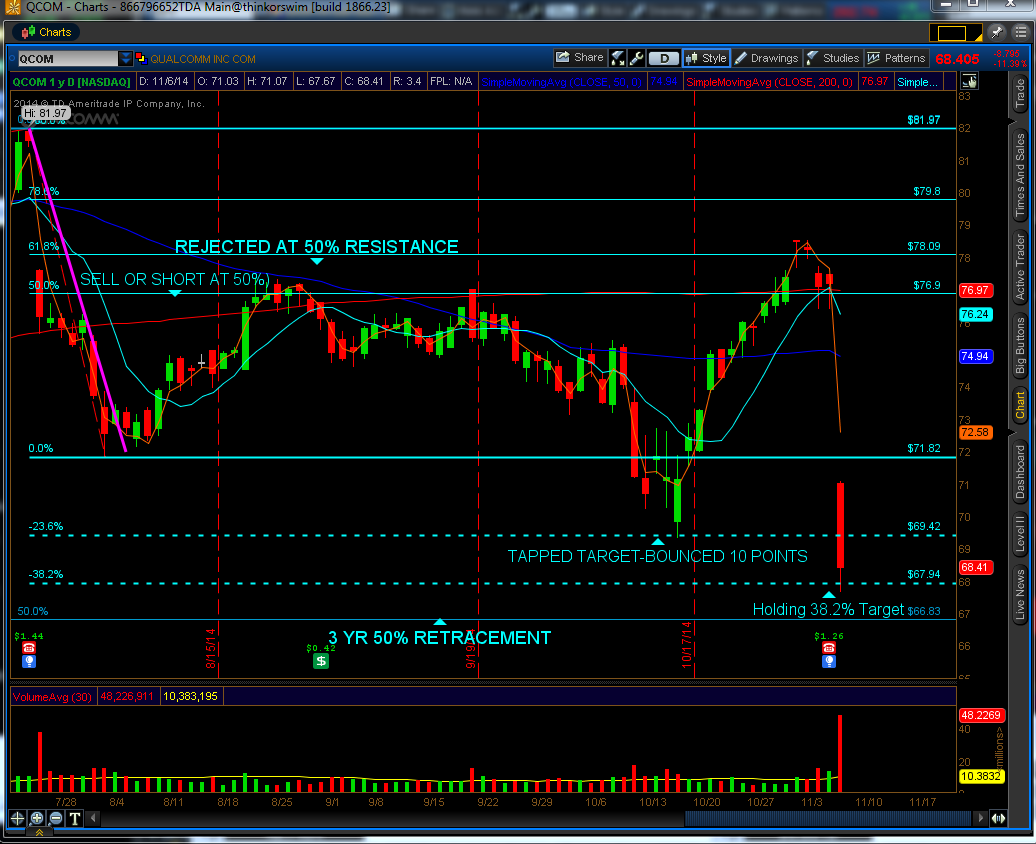Select the magenta trendline drawing
The height and width of the screenshot is (844, 1036).
[77, 291]
